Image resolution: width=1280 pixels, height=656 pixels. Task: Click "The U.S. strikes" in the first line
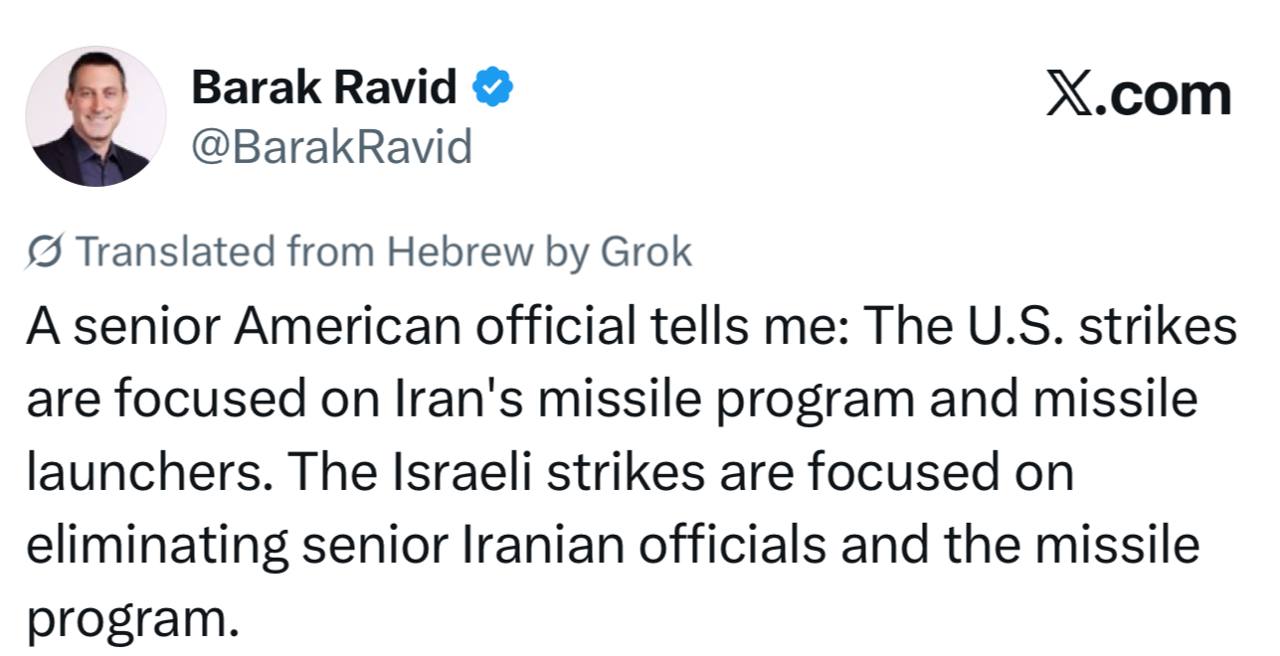coord(1050,327)
